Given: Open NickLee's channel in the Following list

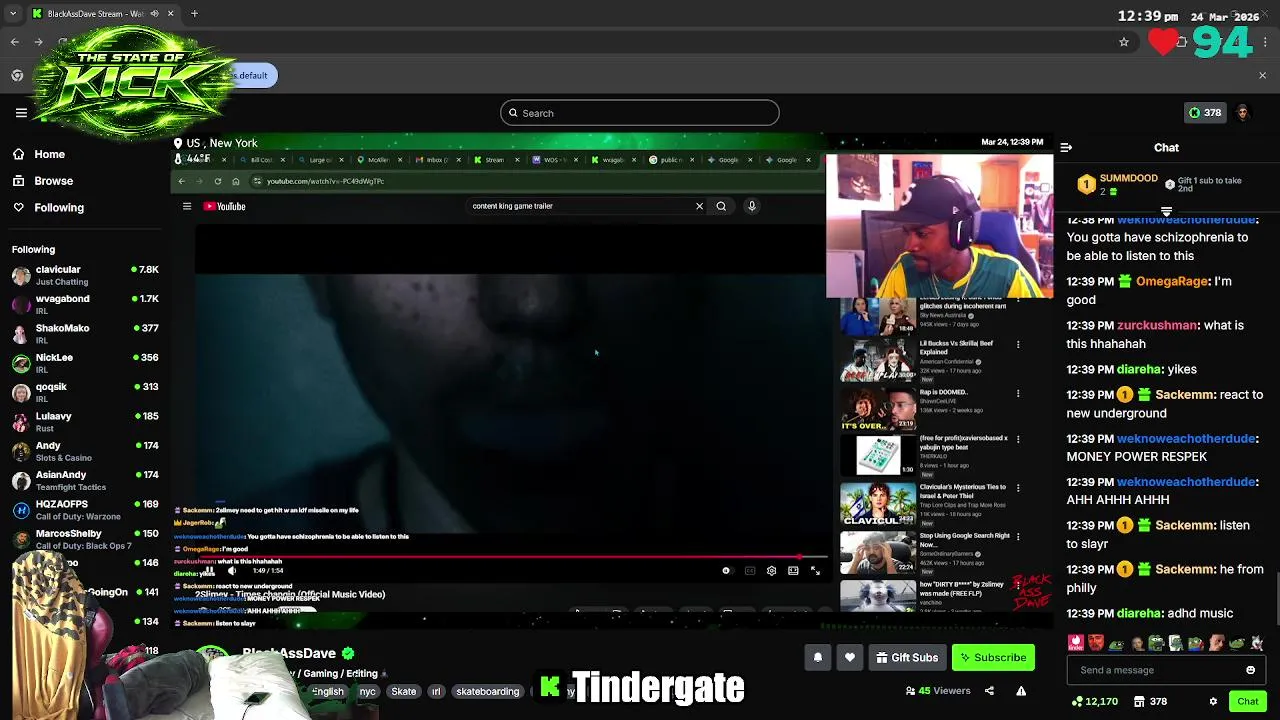Looking at the screenshot, I should click(85, 362).
